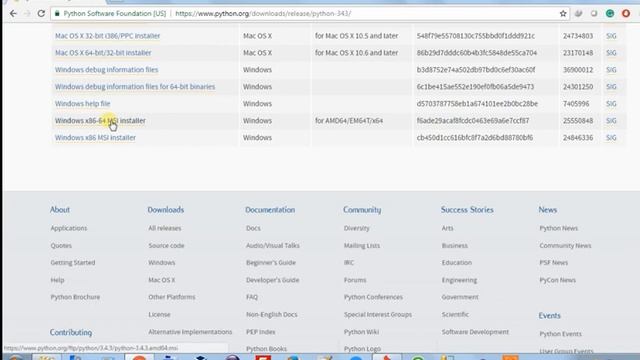Open SIG link for Windows x86 MSI installer
Viewport: 640px width, 360px height.
(x=611, y=138)
